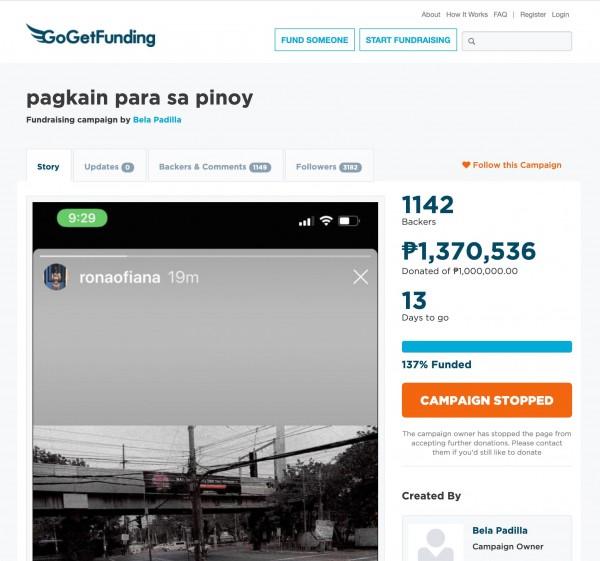Screen dimensions: 600x561
Task: Click the 1149 backers count badge
Action: (260, 167)
